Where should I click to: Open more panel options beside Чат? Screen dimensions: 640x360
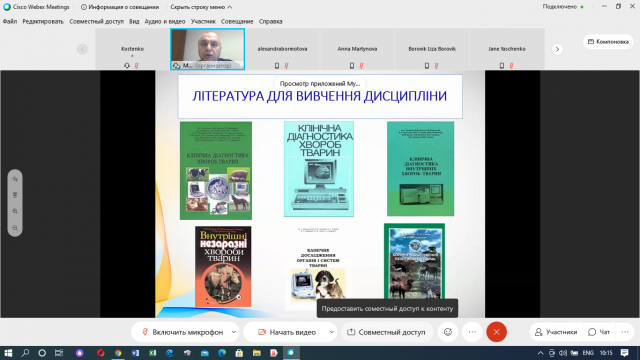(x=625, y=332)
